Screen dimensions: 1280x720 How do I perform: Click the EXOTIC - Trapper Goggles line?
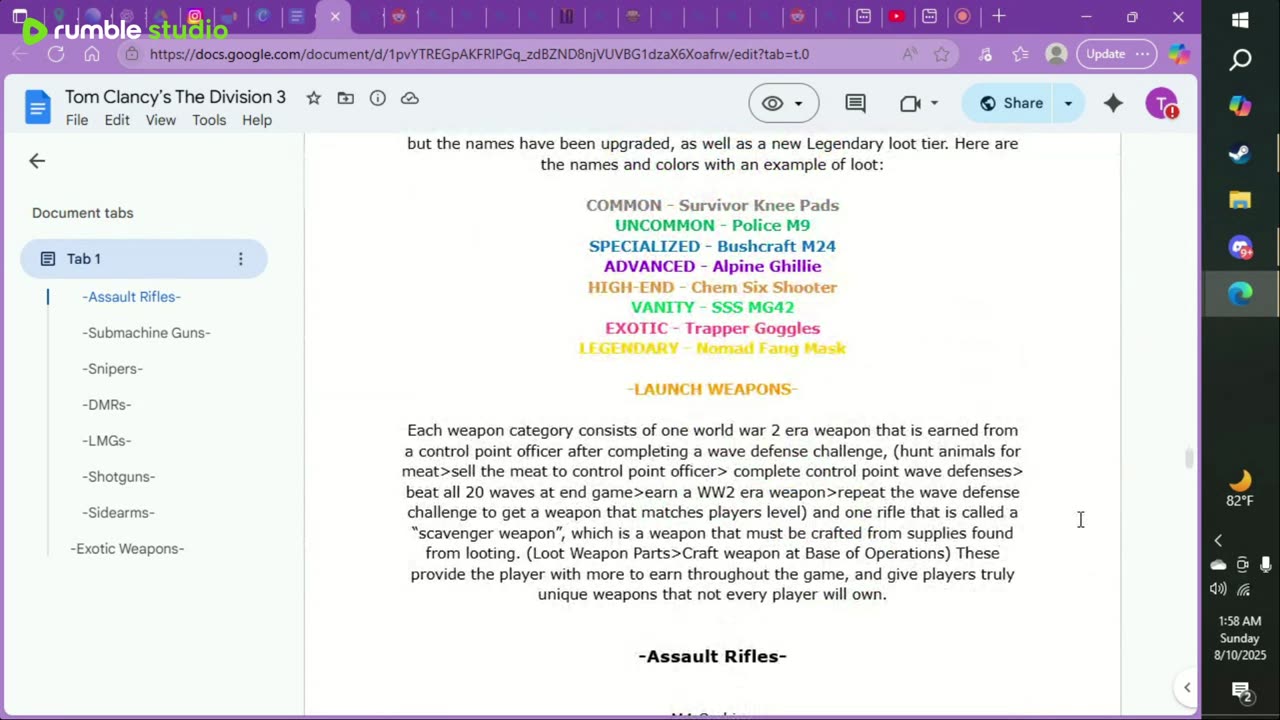tap(713, 328)
